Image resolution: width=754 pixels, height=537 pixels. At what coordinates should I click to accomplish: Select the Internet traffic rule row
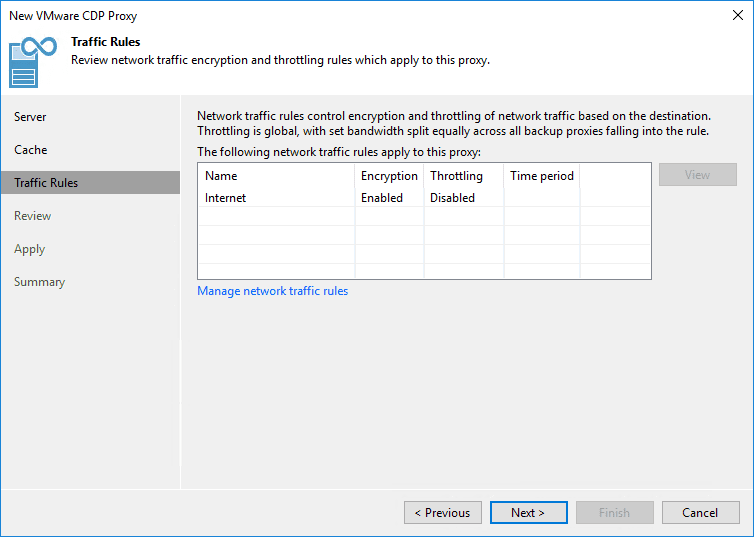226,198
